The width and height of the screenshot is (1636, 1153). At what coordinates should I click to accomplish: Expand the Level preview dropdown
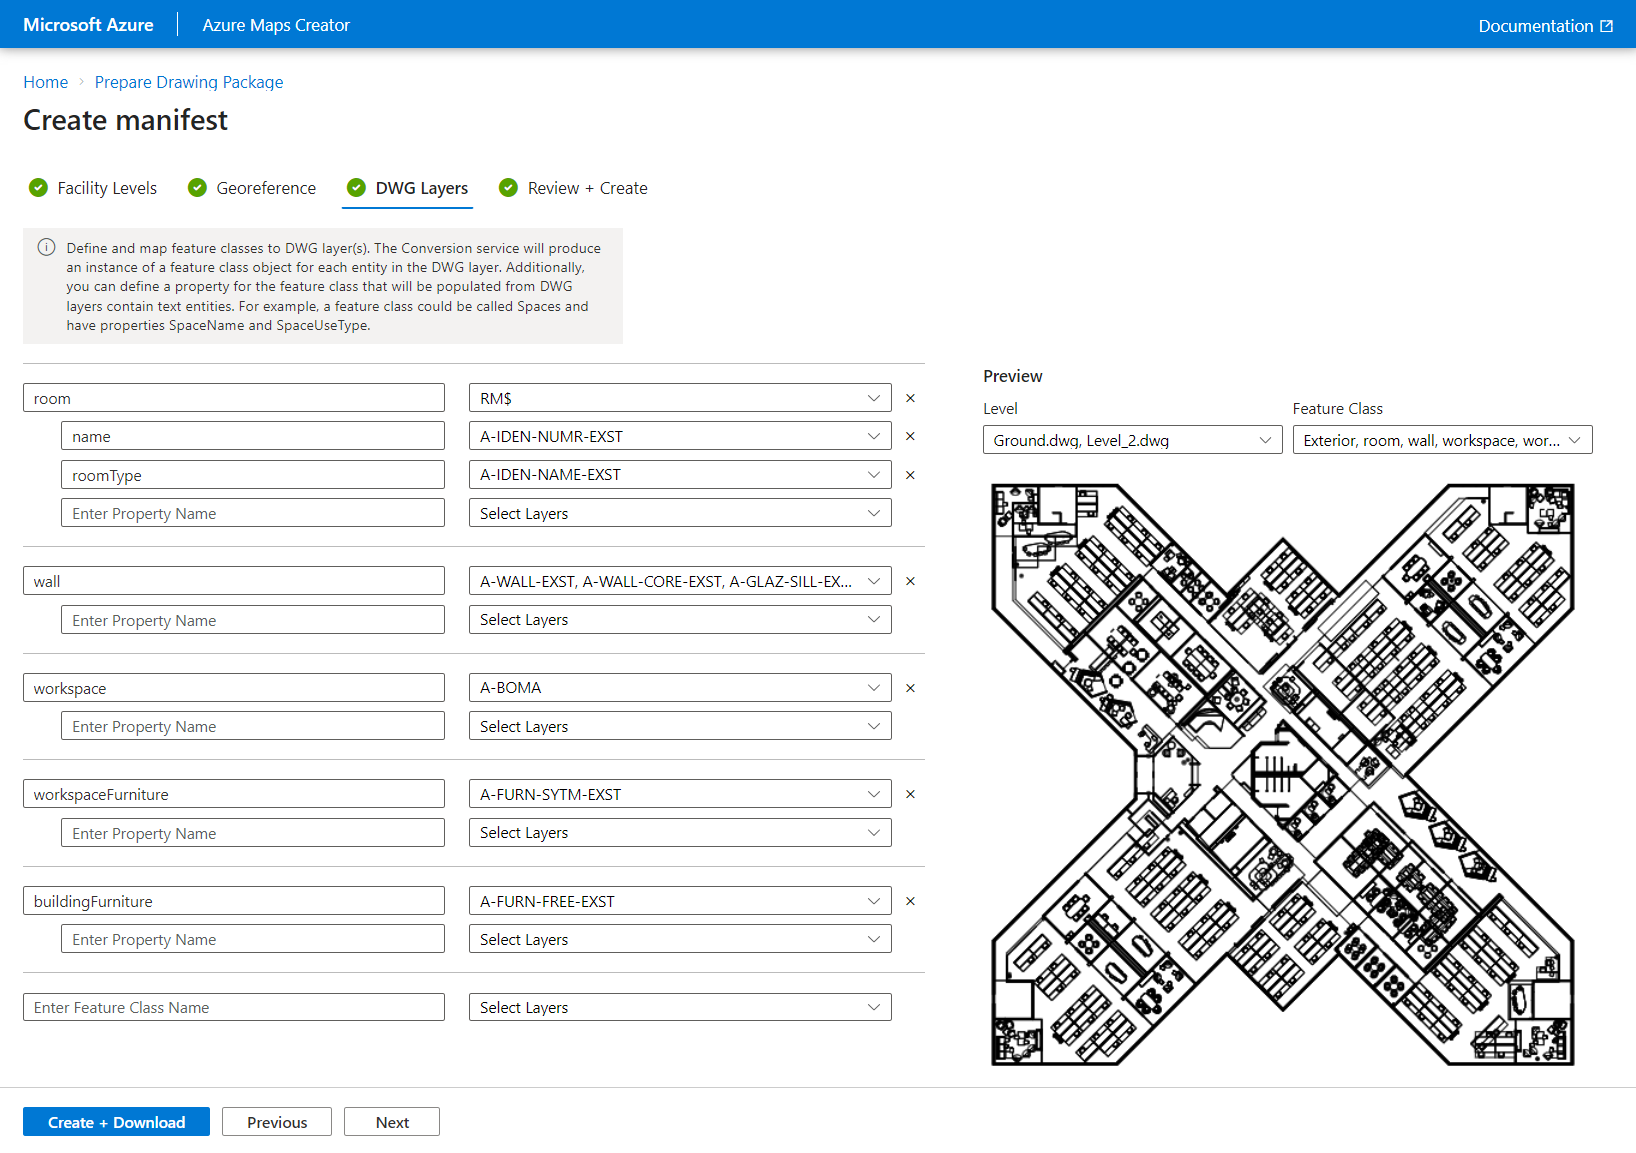click(x=1132, y=440)
